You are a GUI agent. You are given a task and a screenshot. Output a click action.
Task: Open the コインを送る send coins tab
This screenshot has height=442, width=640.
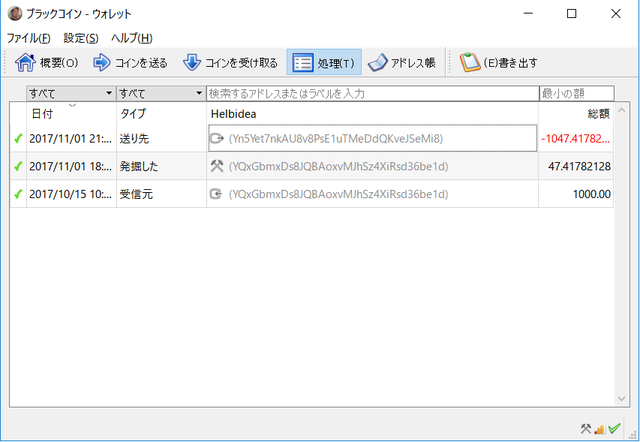[130, 62]
